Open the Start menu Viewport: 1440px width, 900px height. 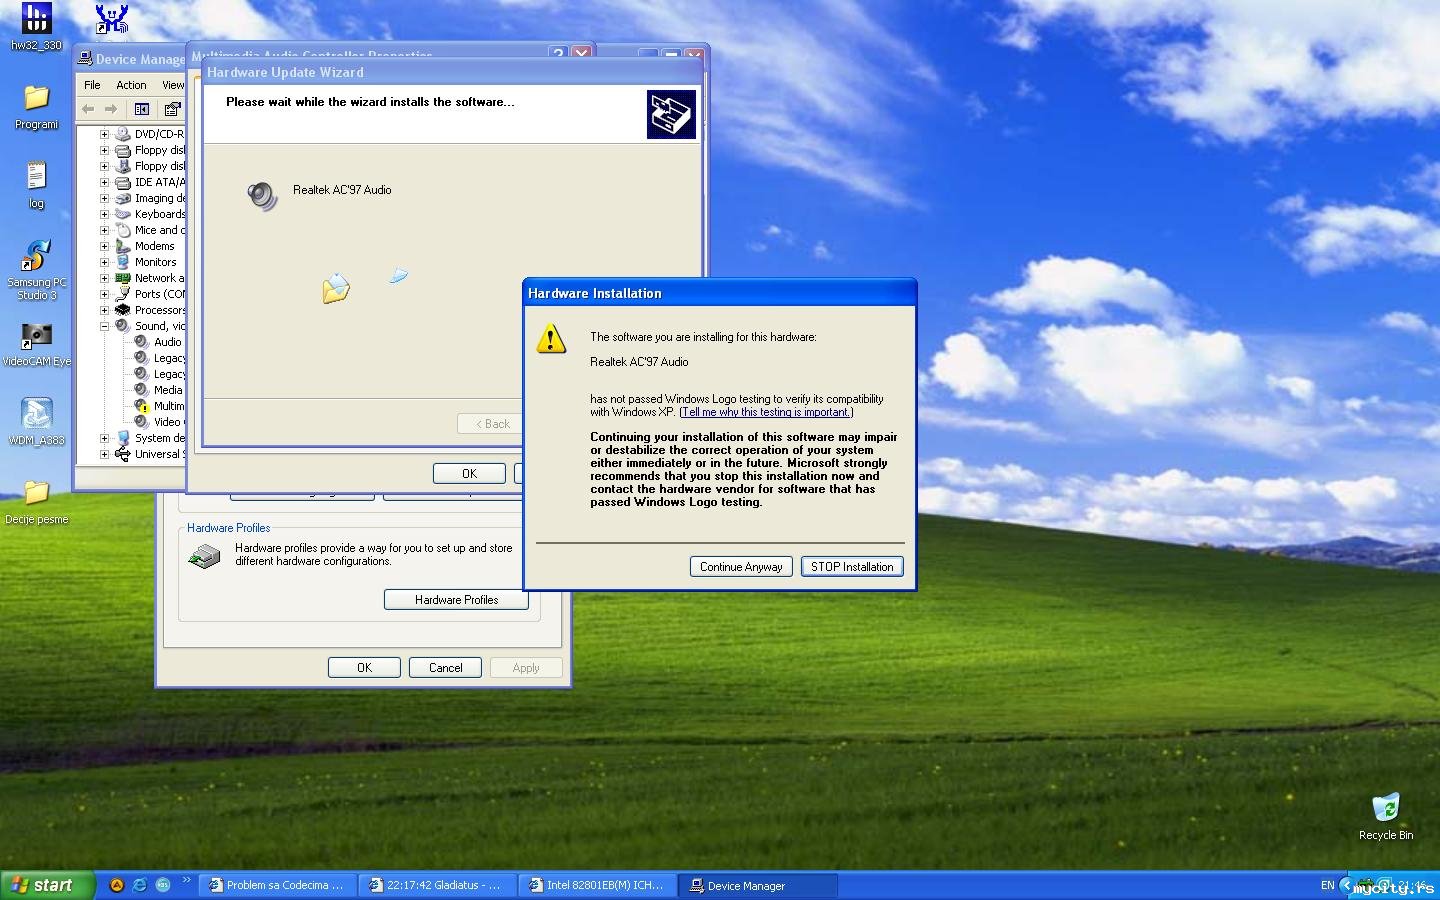[47, 885]
